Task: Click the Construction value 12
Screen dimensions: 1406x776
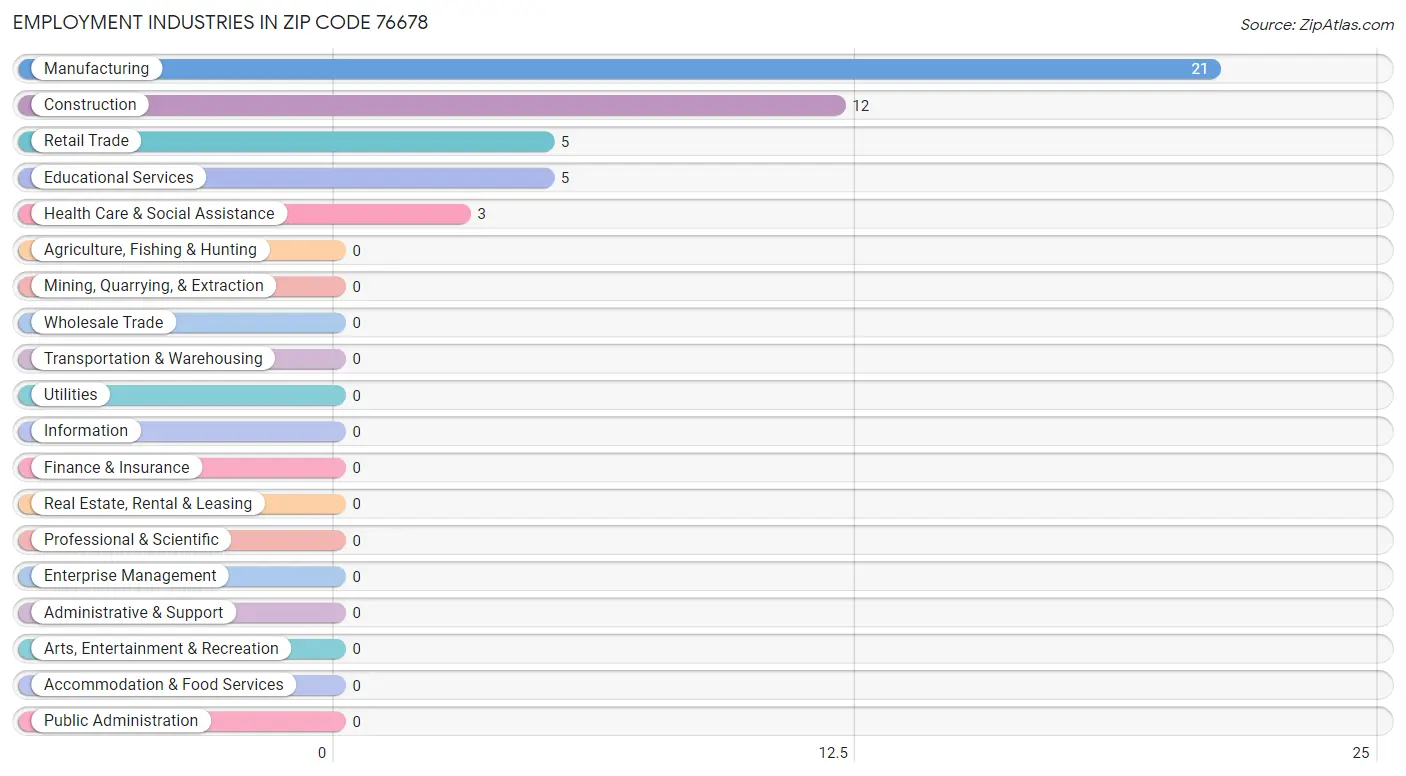Action: (x=860, y=105)
